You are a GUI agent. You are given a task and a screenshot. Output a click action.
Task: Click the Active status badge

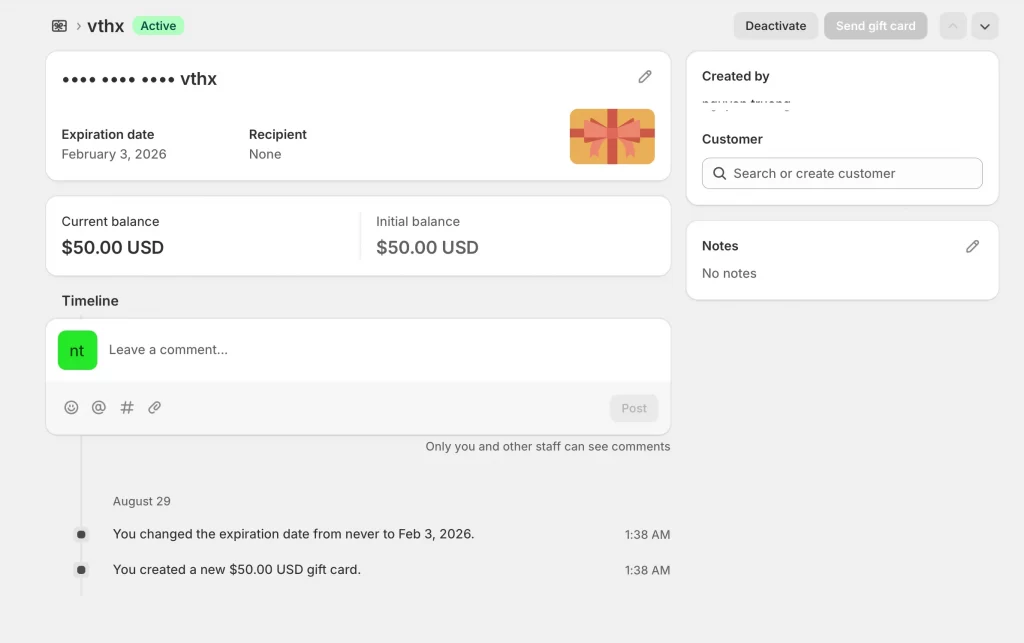tap(158, 26)
